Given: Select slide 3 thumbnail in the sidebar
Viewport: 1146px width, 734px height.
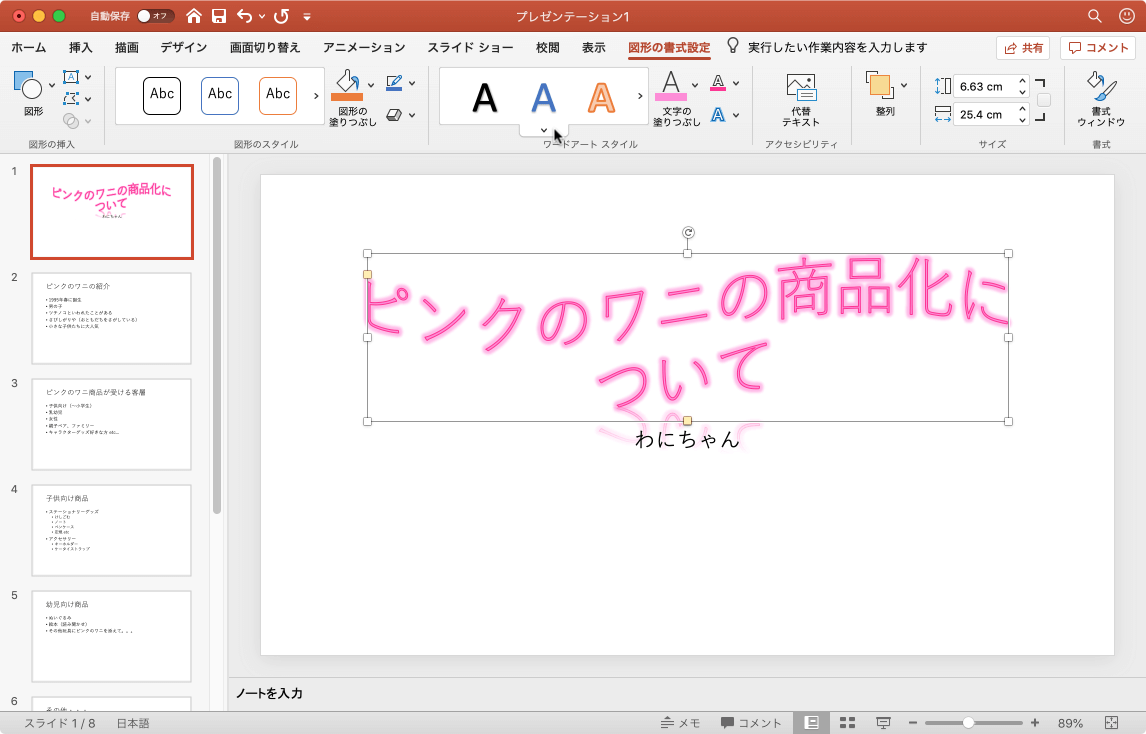Looking at the screenshot, I should point(111,424).
